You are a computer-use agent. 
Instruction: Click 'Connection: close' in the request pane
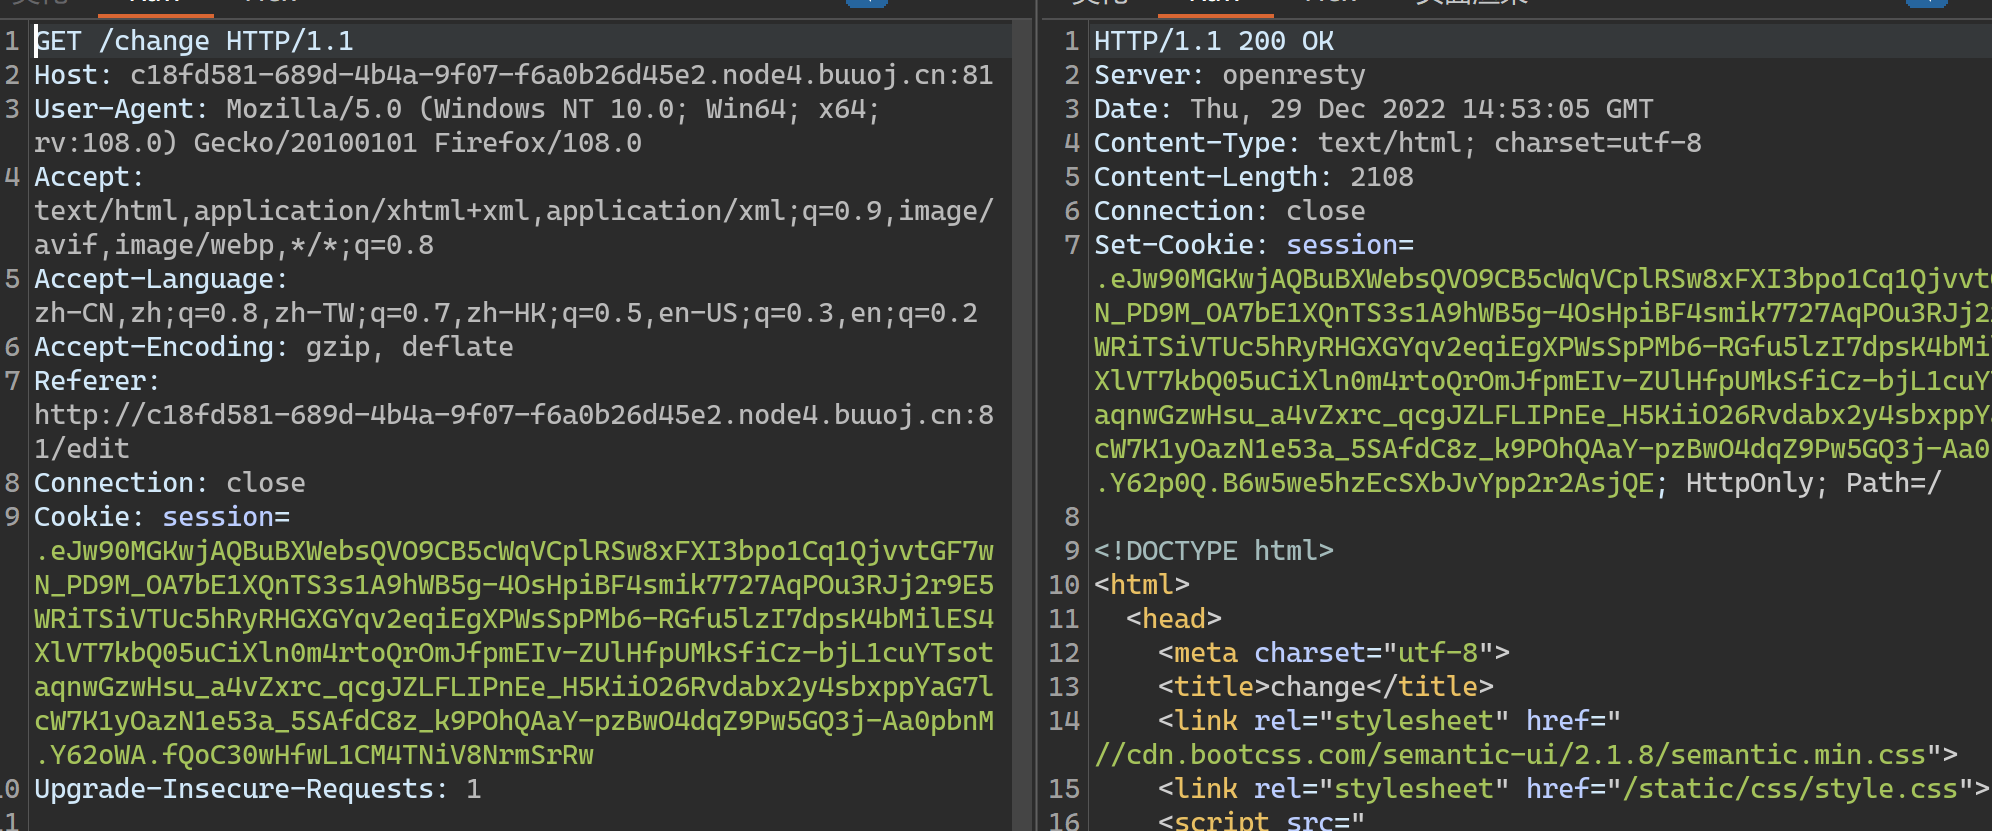coord(169,483)
